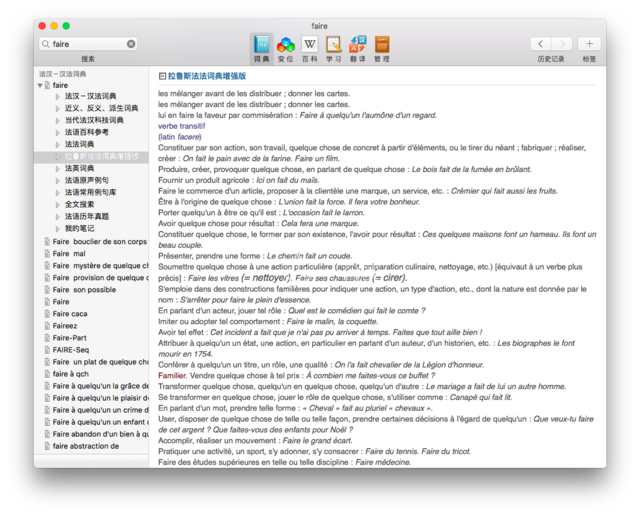Open the dictionary (词典) toolbar icon

click(x=261, y=44)
